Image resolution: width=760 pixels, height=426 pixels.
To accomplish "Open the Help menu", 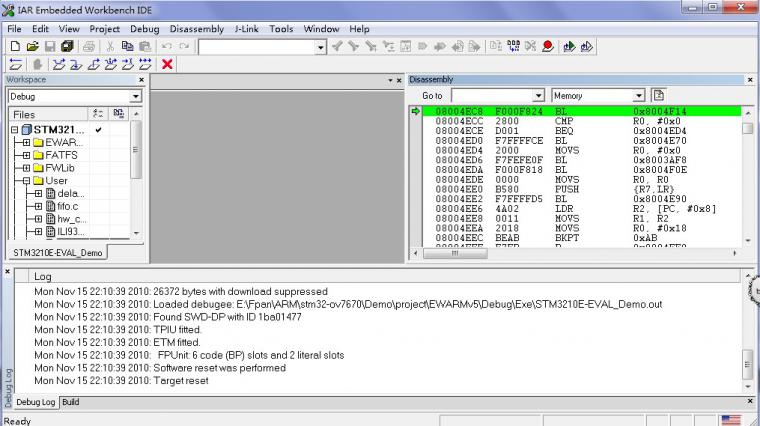I will click(359, 29).
